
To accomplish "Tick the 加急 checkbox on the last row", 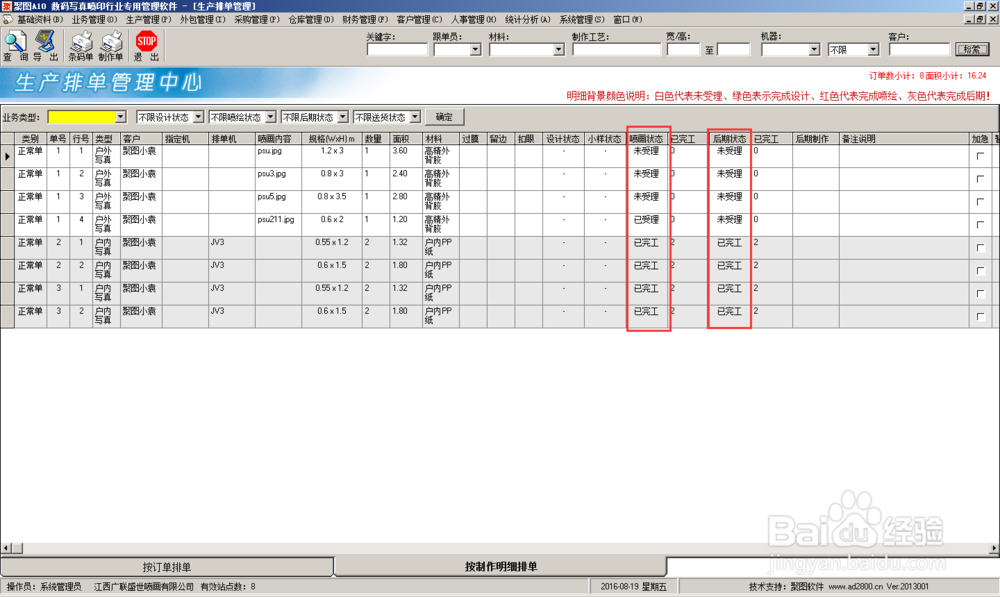I will click(x=980, y=312).
